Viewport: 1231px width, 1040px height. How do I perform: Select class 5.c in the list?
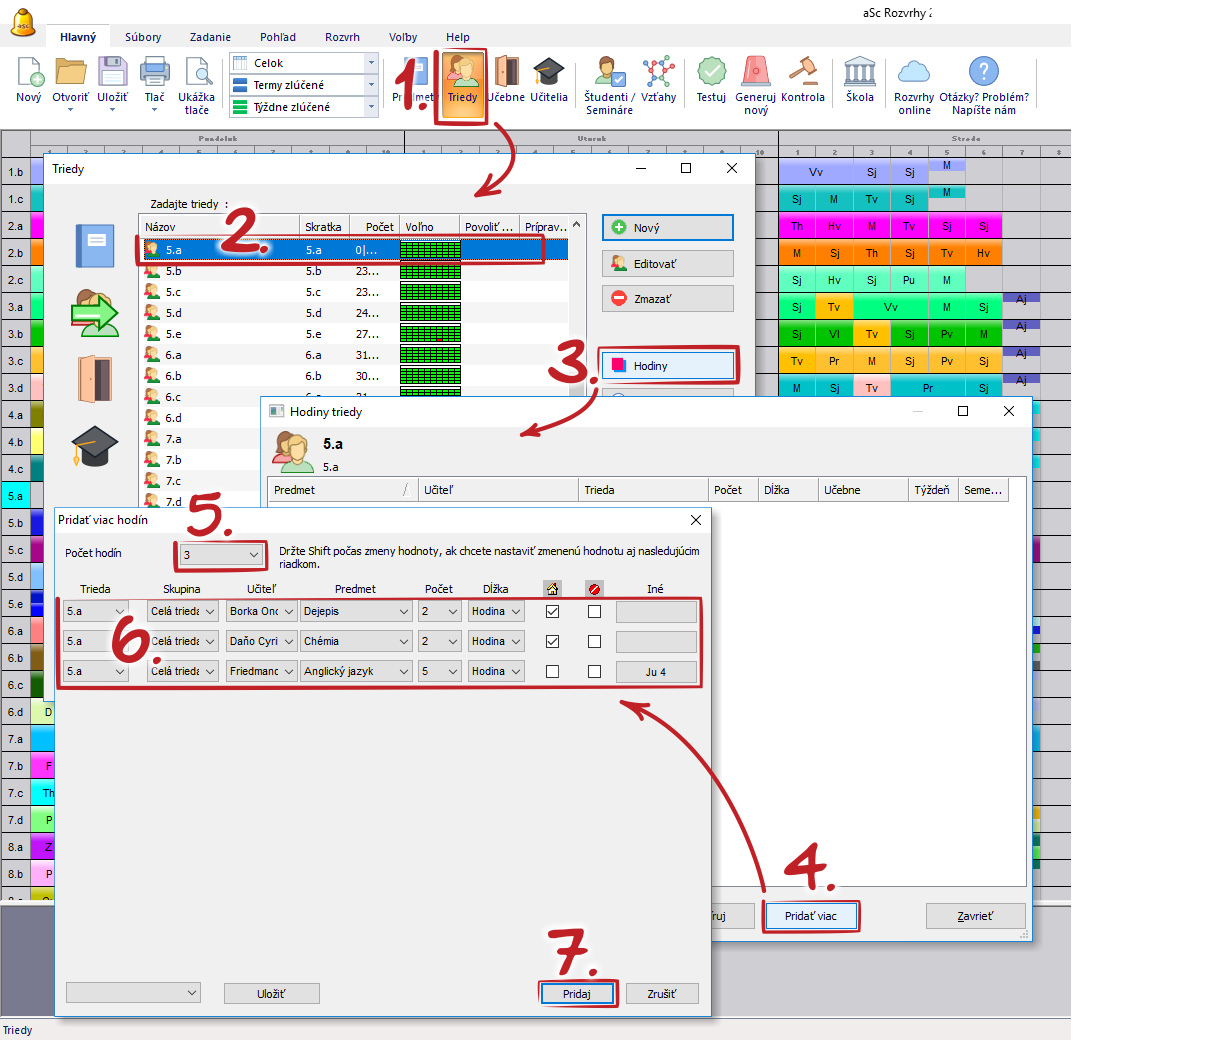pos(173,292)
